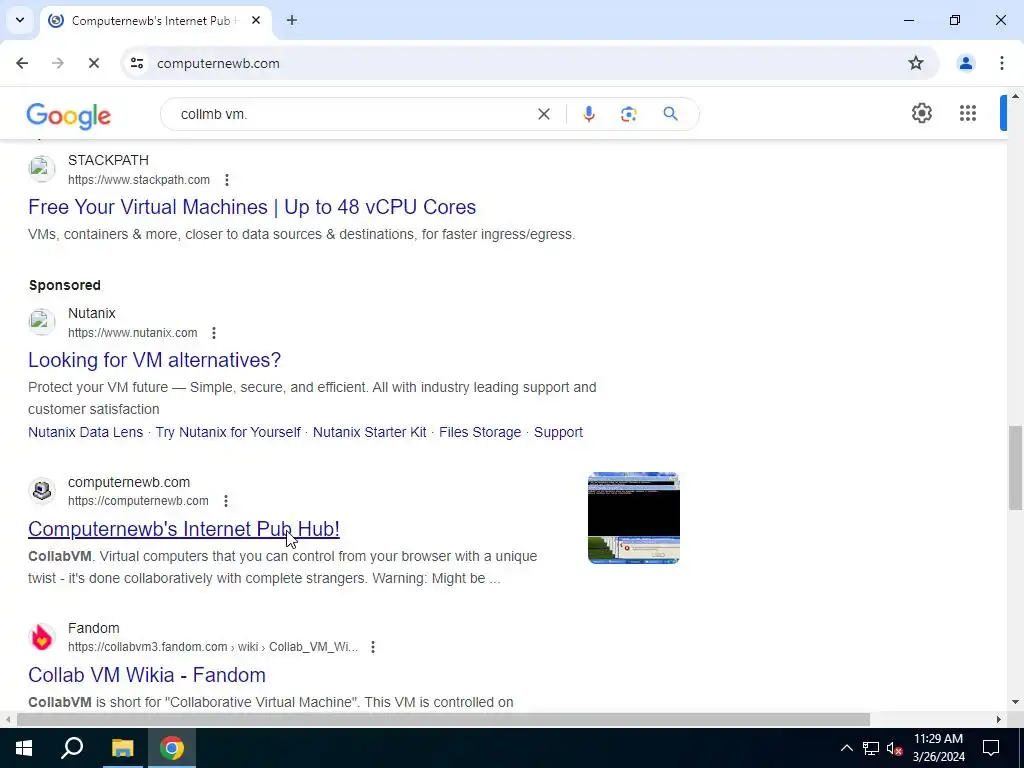Open network status tray icon
This screenshot has width=1024, height=768.
[x=871, y=748]
